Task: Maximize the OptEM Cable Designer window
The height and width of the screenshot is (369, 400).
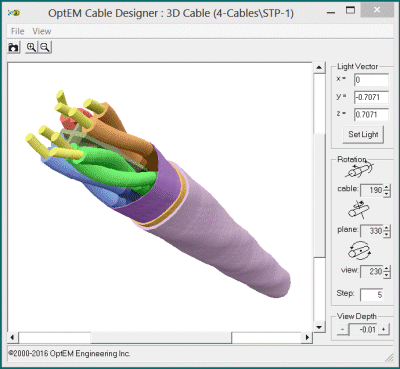Action: (x=350, y=11)
